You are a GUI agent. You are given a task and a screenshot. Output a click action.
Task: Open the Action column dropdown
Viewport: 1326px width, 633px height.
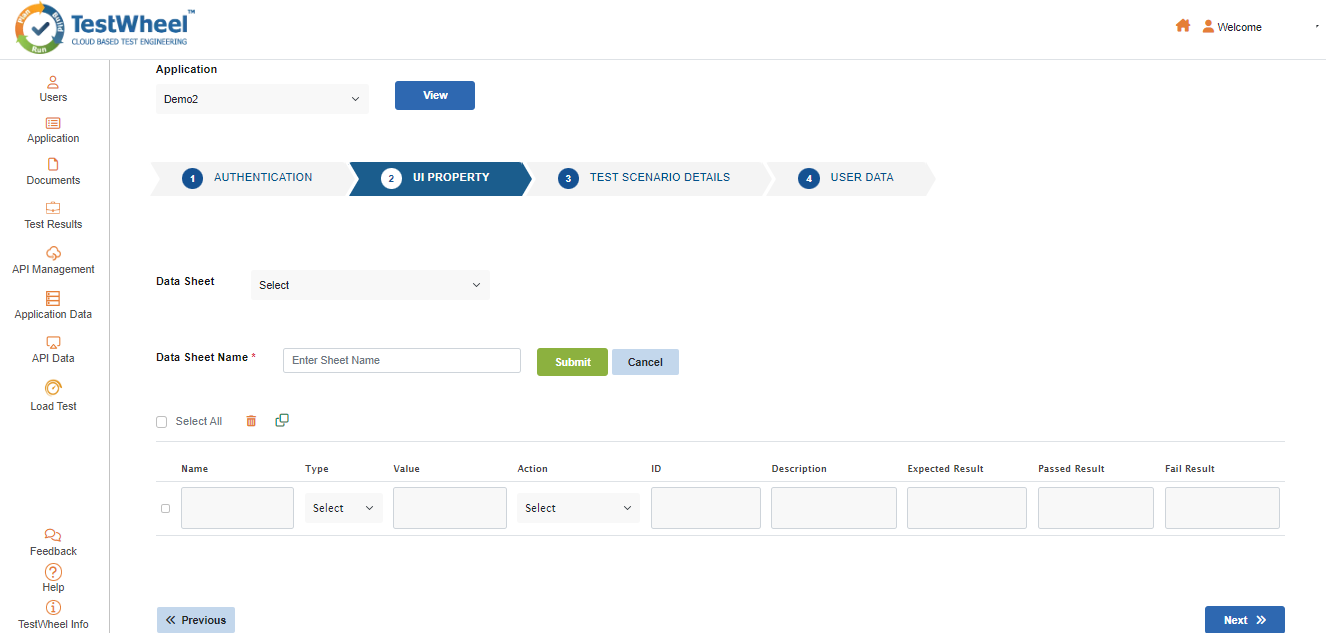click(578, 508)
